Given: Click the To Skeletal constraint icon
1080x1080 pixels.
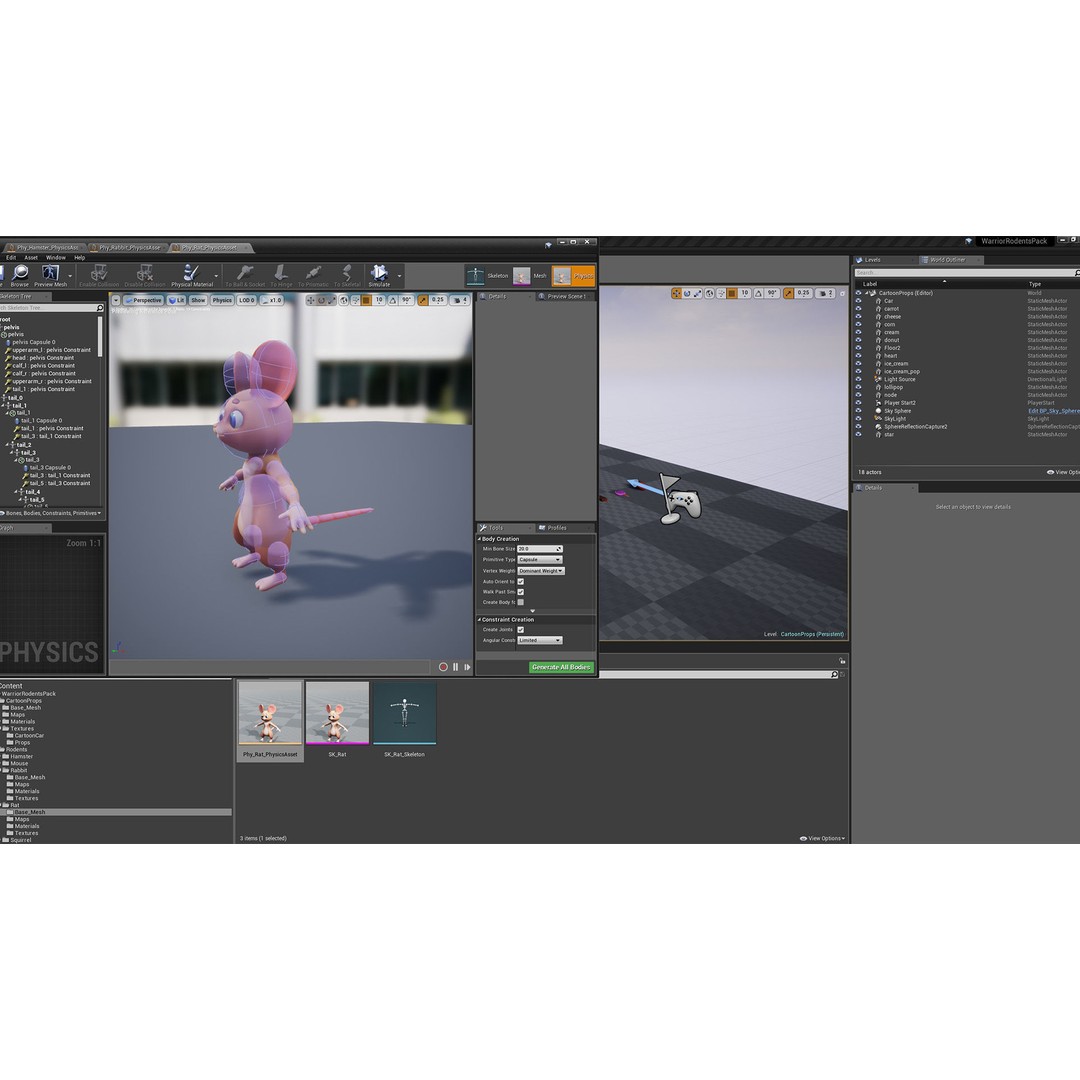Looking at the screenshot, I should (x=347, y=275).
